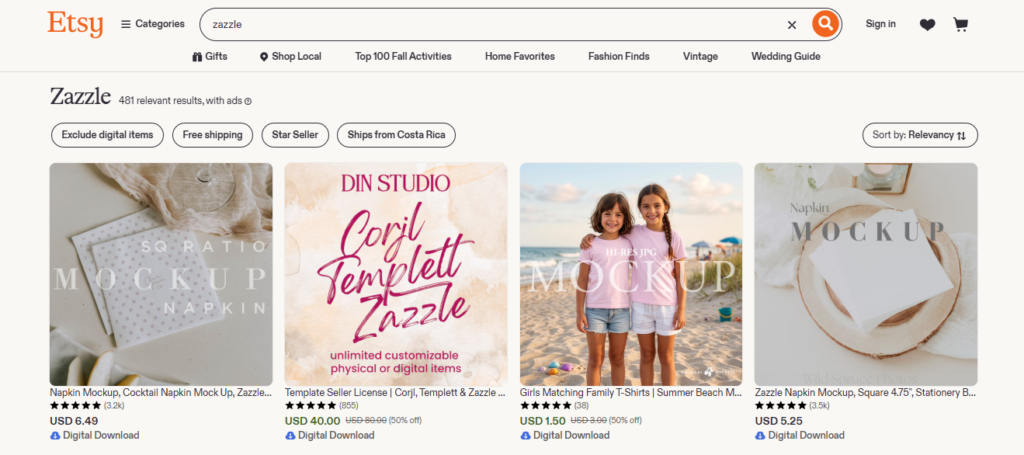This screenshot has height=455, width=1024.
Task: Open the shopping cart icon
Action: [x=961, y=25]
